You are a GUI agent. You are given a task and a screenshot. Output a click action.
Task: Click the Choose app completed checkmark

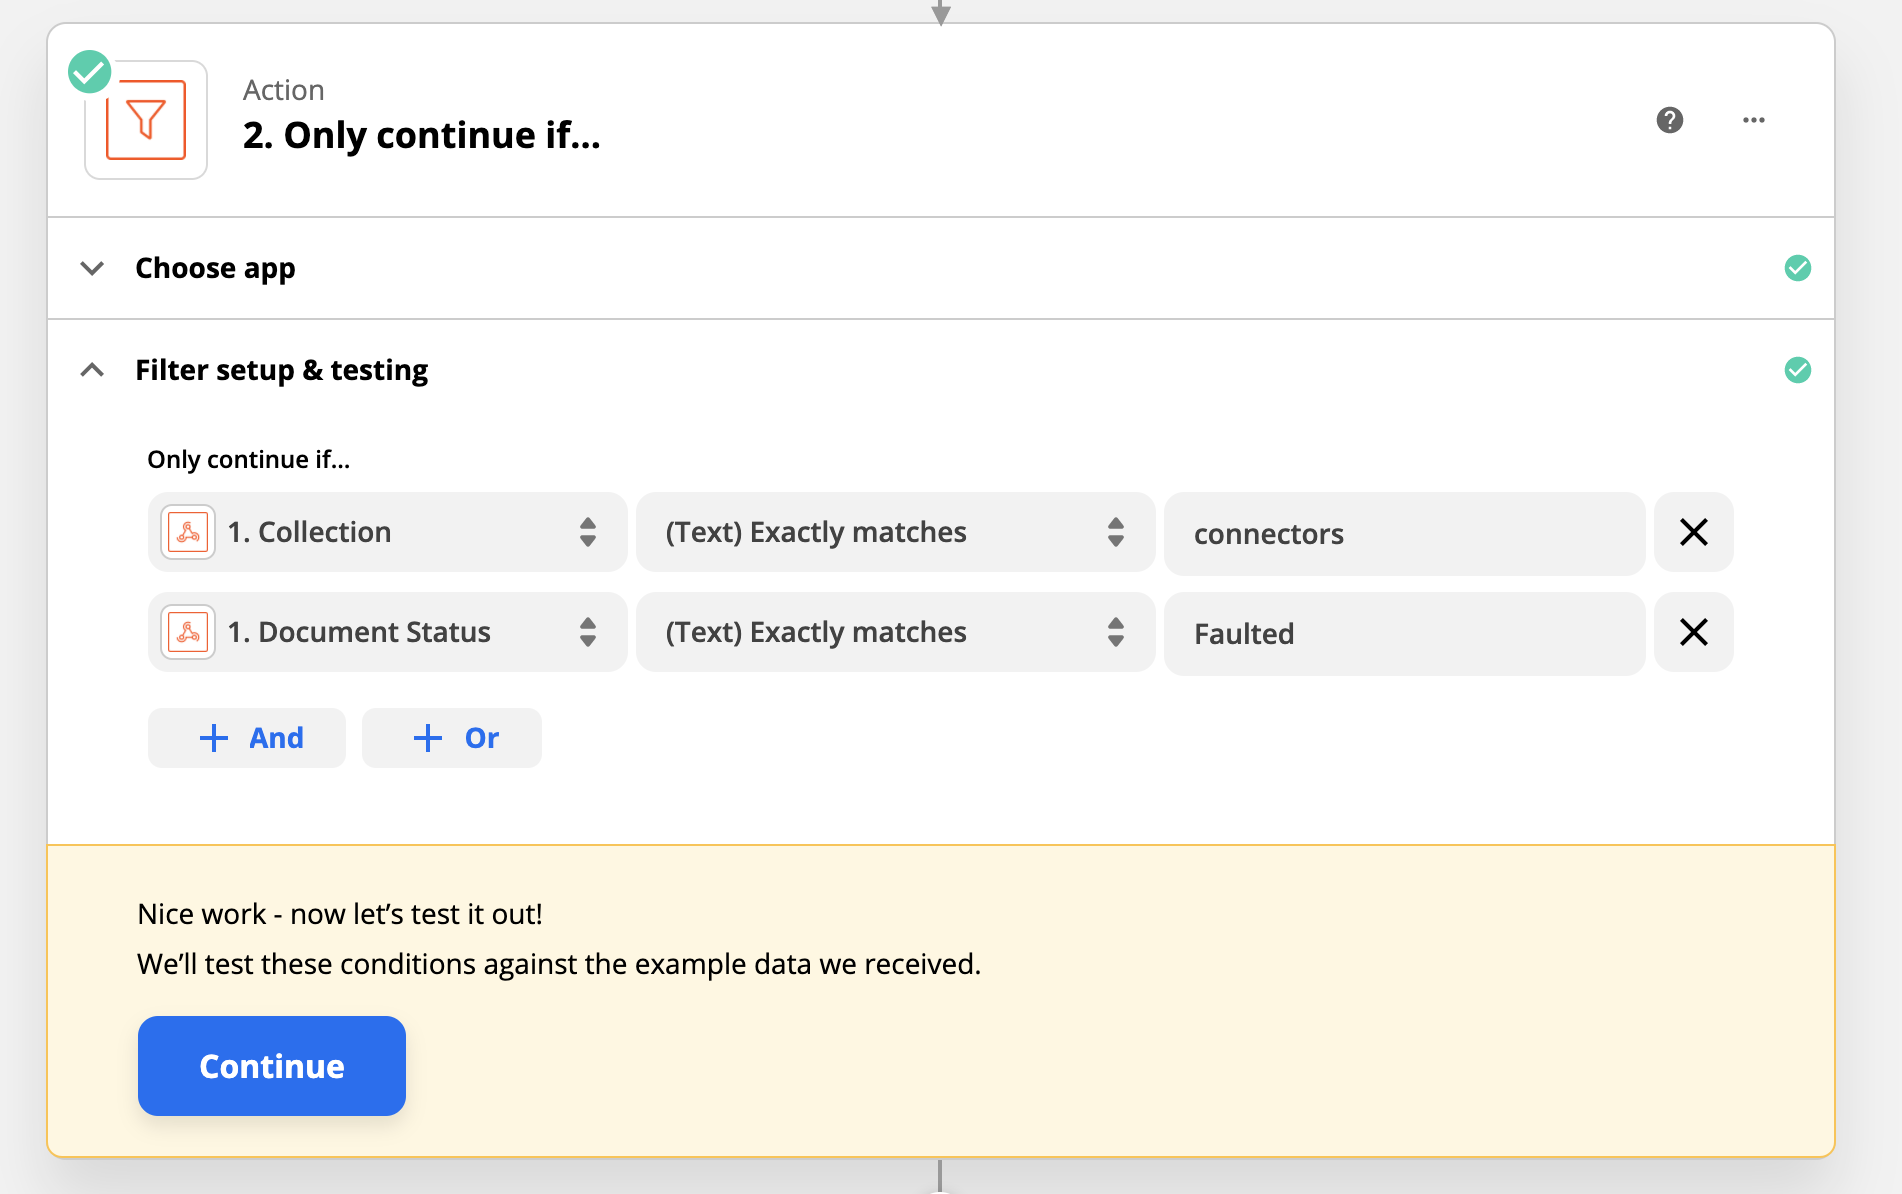1797,268
